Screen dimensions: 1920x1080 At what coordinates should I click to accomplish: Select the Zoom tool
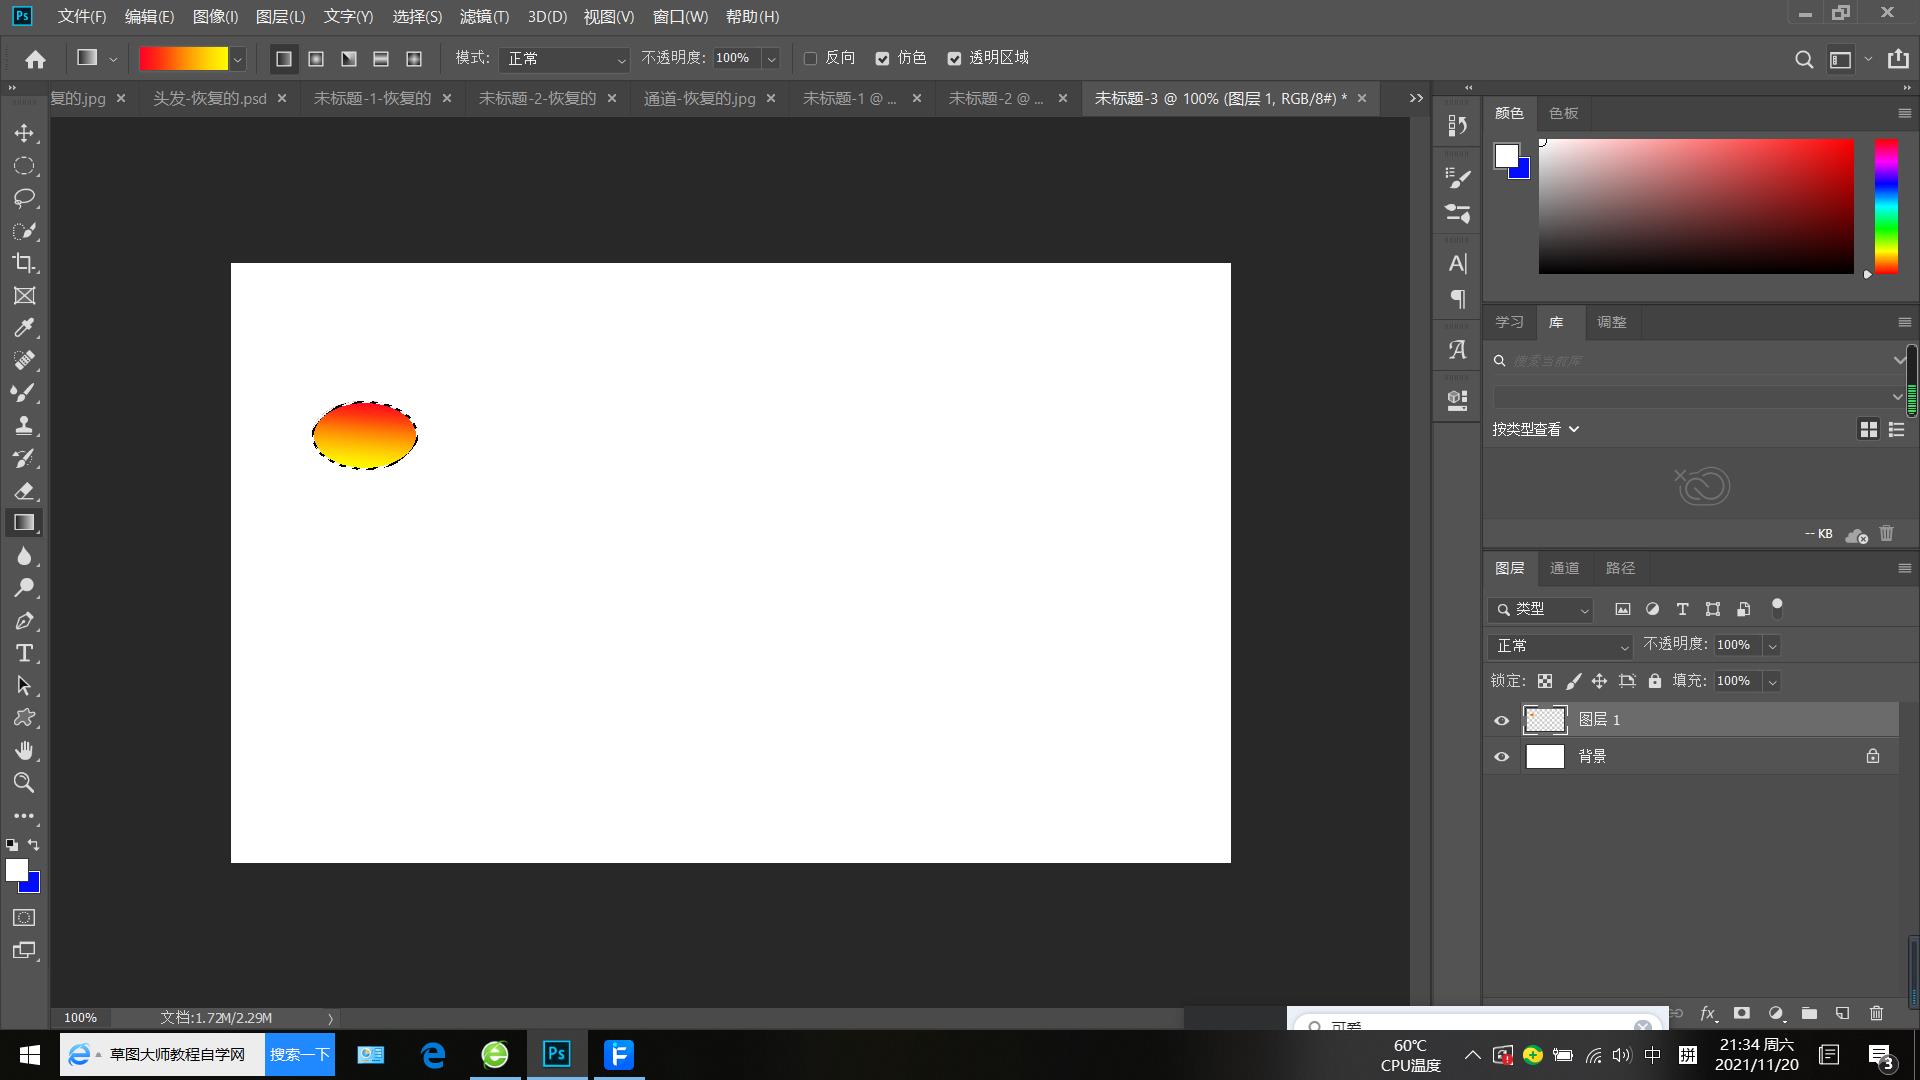click(x=24, y=783)
